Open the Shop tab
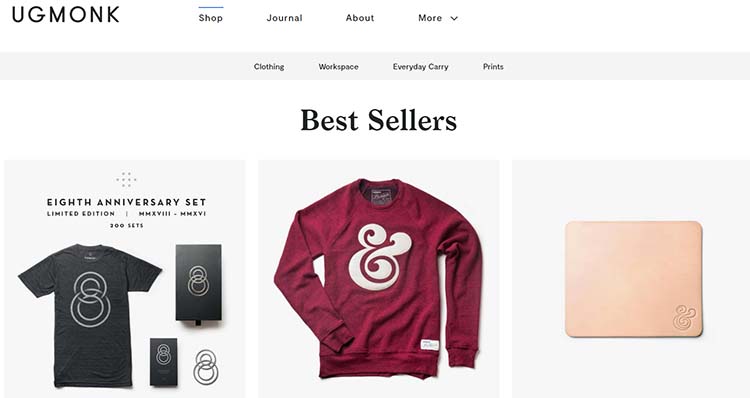The height and width of the screenshot is (398, 750). pos(210,18)
